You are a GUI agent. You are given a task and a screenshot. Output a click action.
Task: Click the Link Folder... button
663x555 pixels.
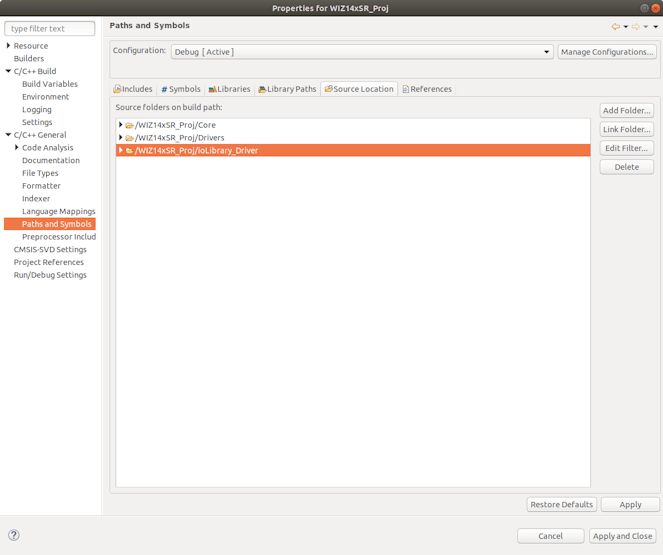pyautogui.click(x=627, y=129)
